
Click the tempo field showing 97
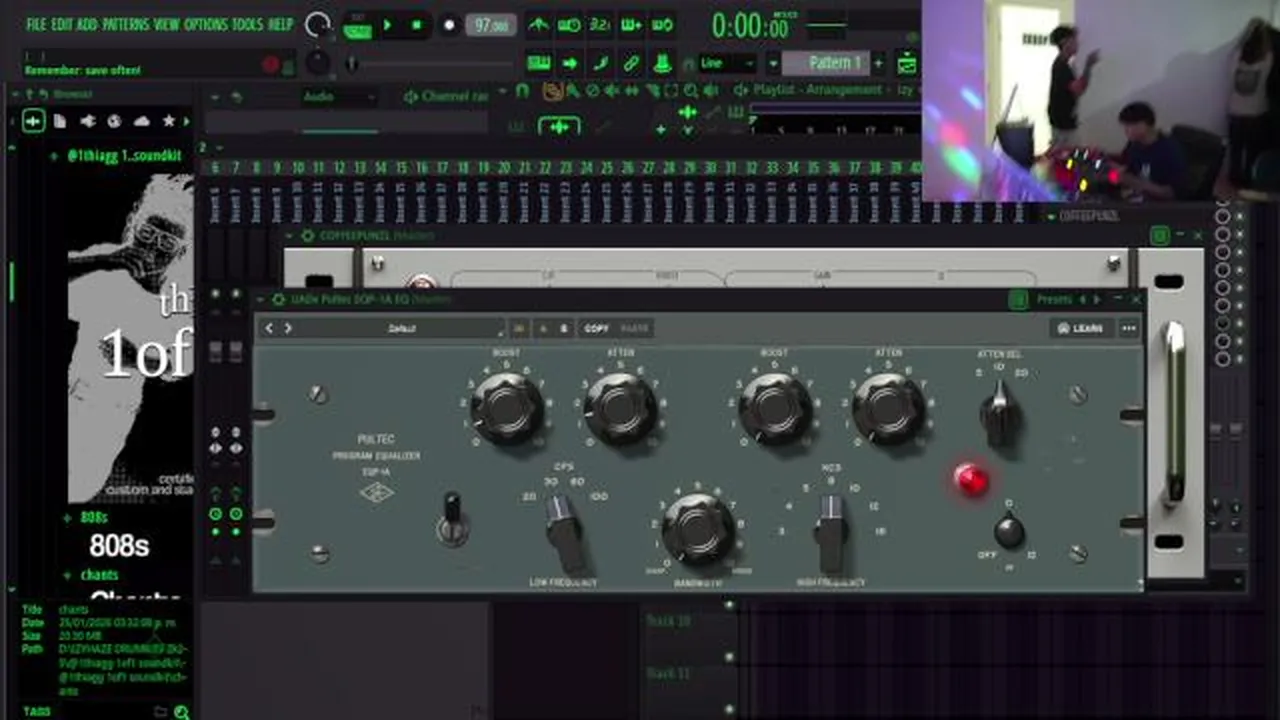point(491,25)
